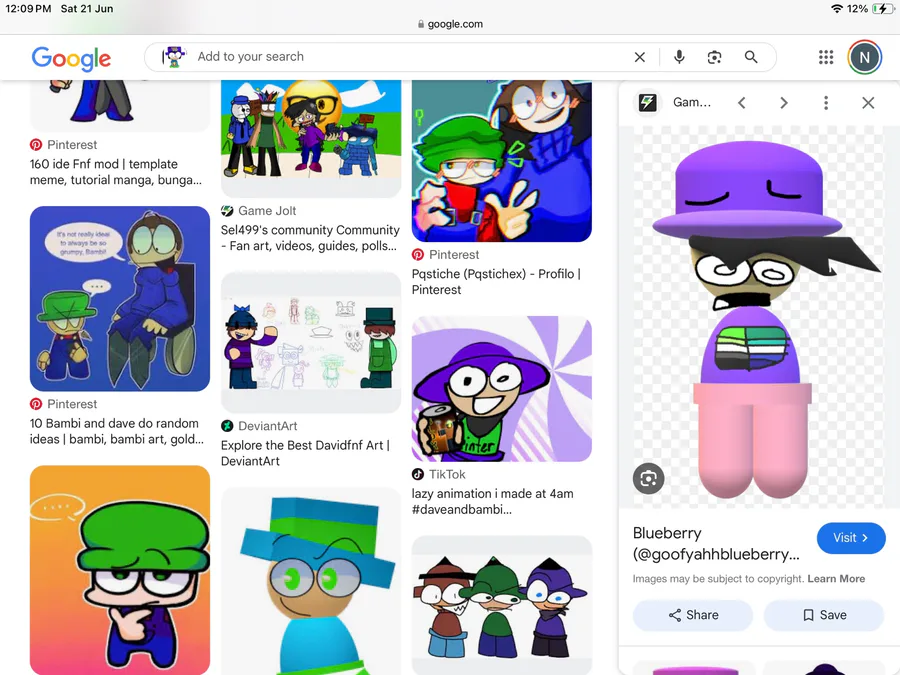Click the TikTok source label

pos(447,474)
